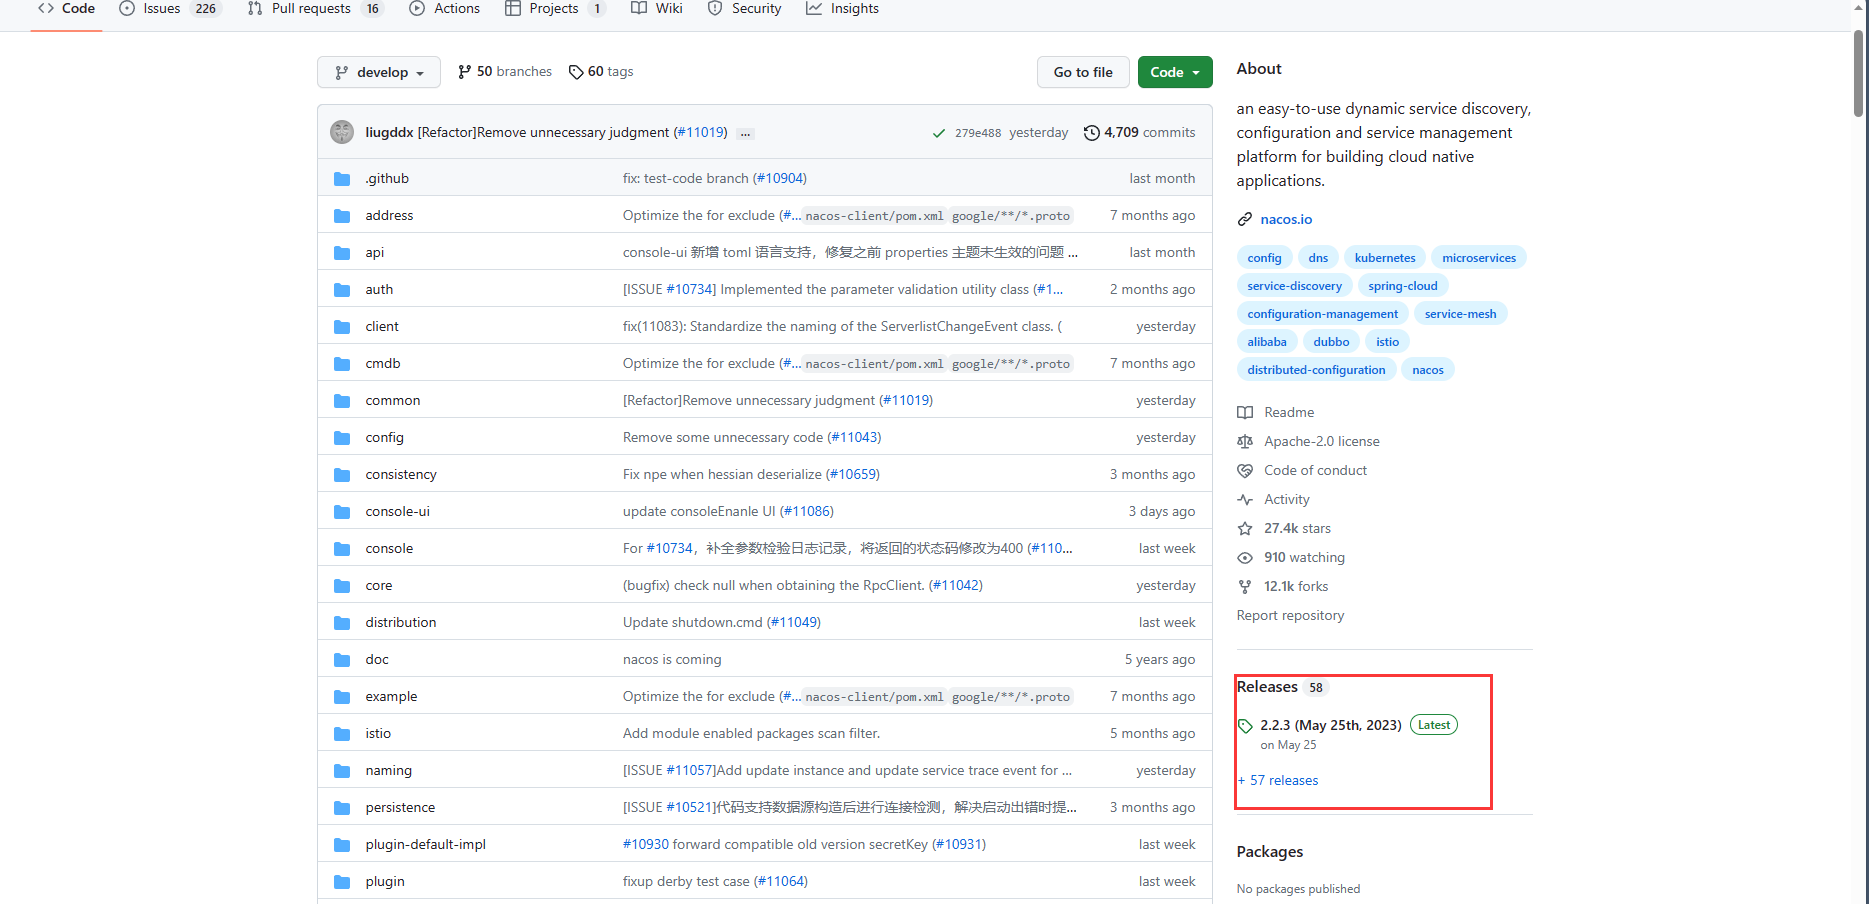Click the branches icon near 50 branches
The width and height of the screenshot is (1869, 904).
coord(464,72)
